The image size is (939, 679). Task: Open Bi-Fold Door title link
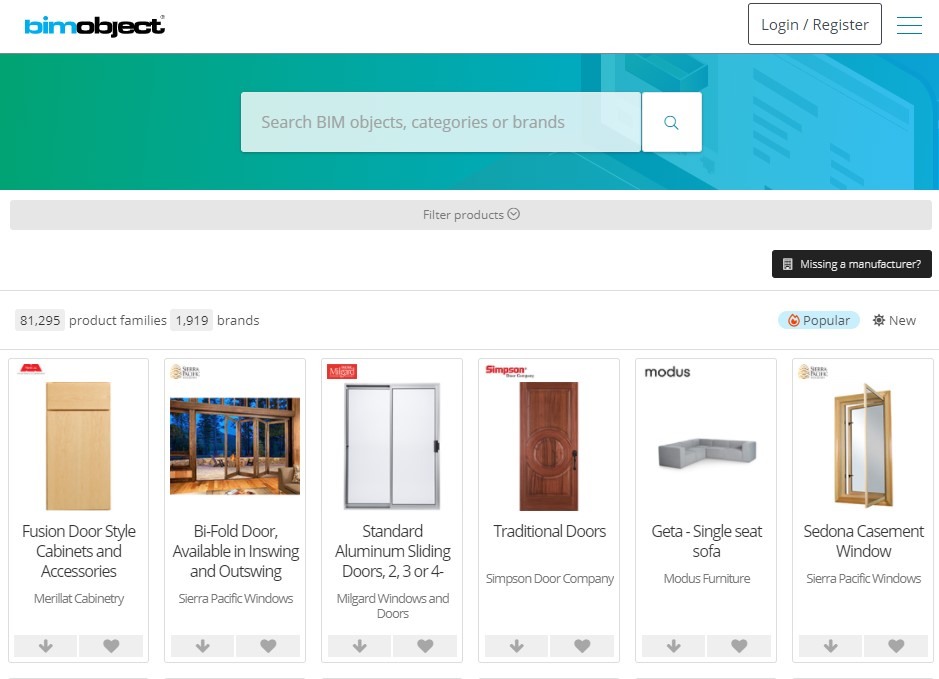[235, 551]
